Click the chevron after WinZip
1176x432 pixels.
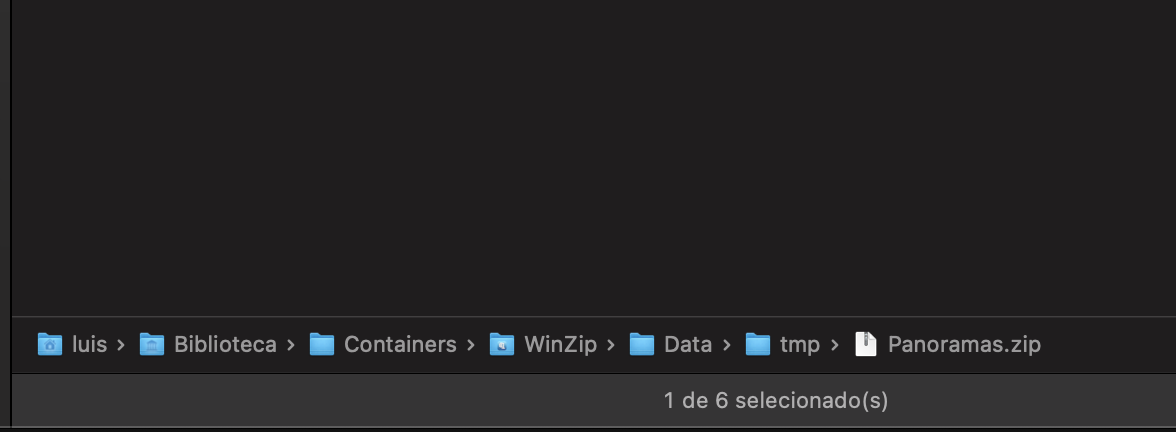[x=611, y=345]
